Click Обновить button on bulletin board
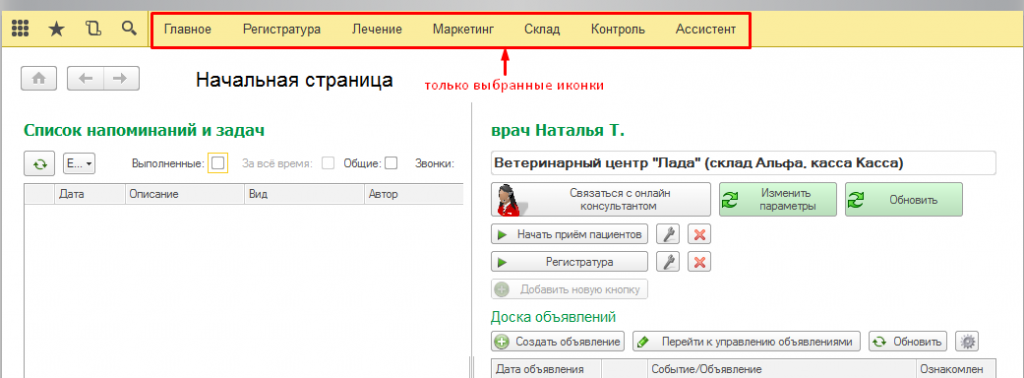The image size is (1024, 378). point(908,341)
